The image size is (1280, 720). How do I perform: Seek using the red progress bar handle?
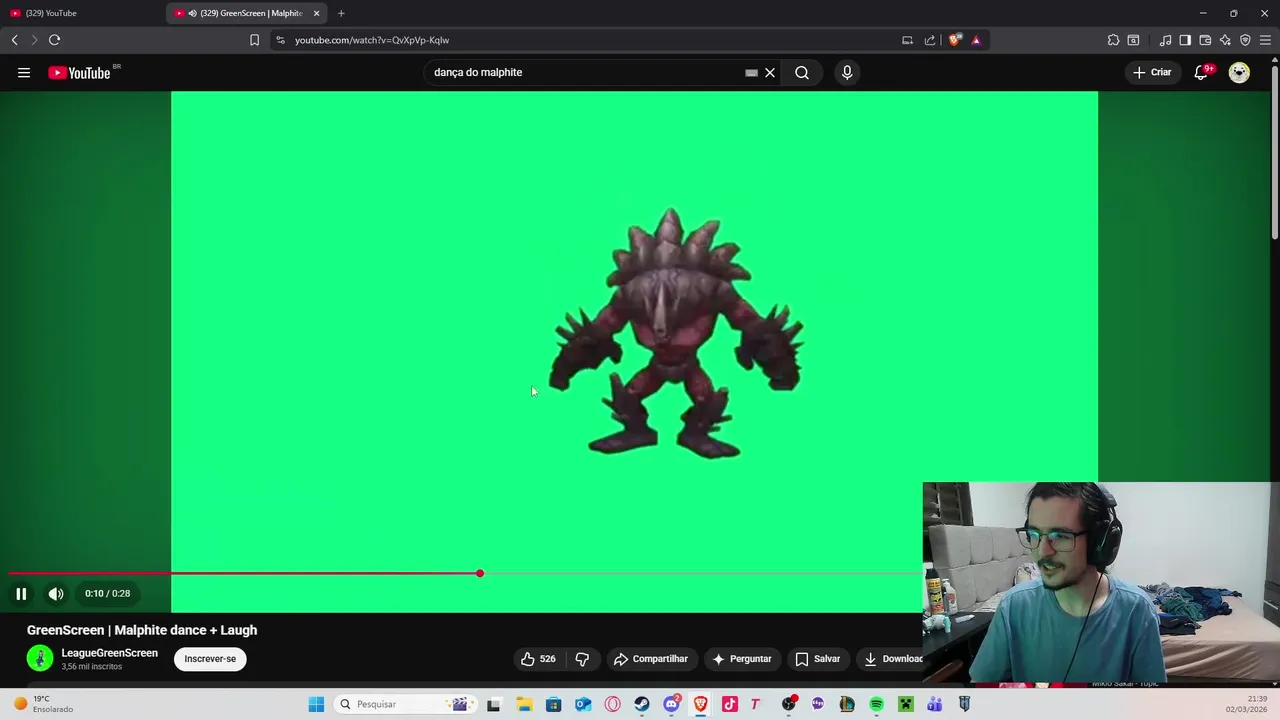(x=480, y=573)
